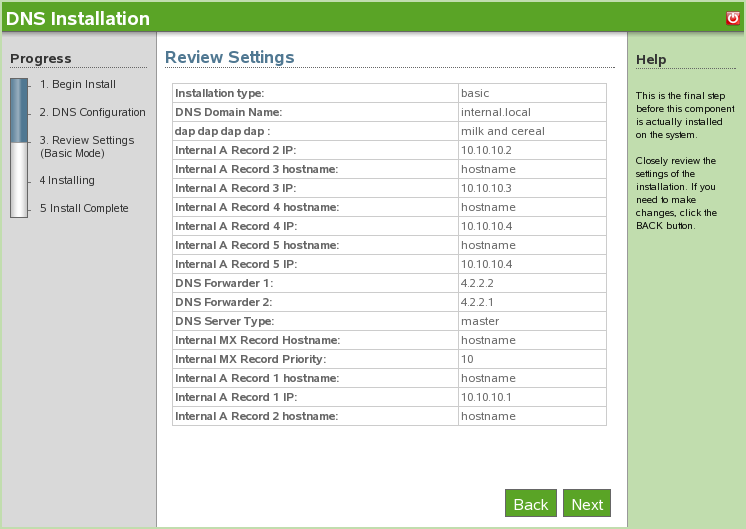
Task: Click Internal MX Record Priority label
Action: 250,360
